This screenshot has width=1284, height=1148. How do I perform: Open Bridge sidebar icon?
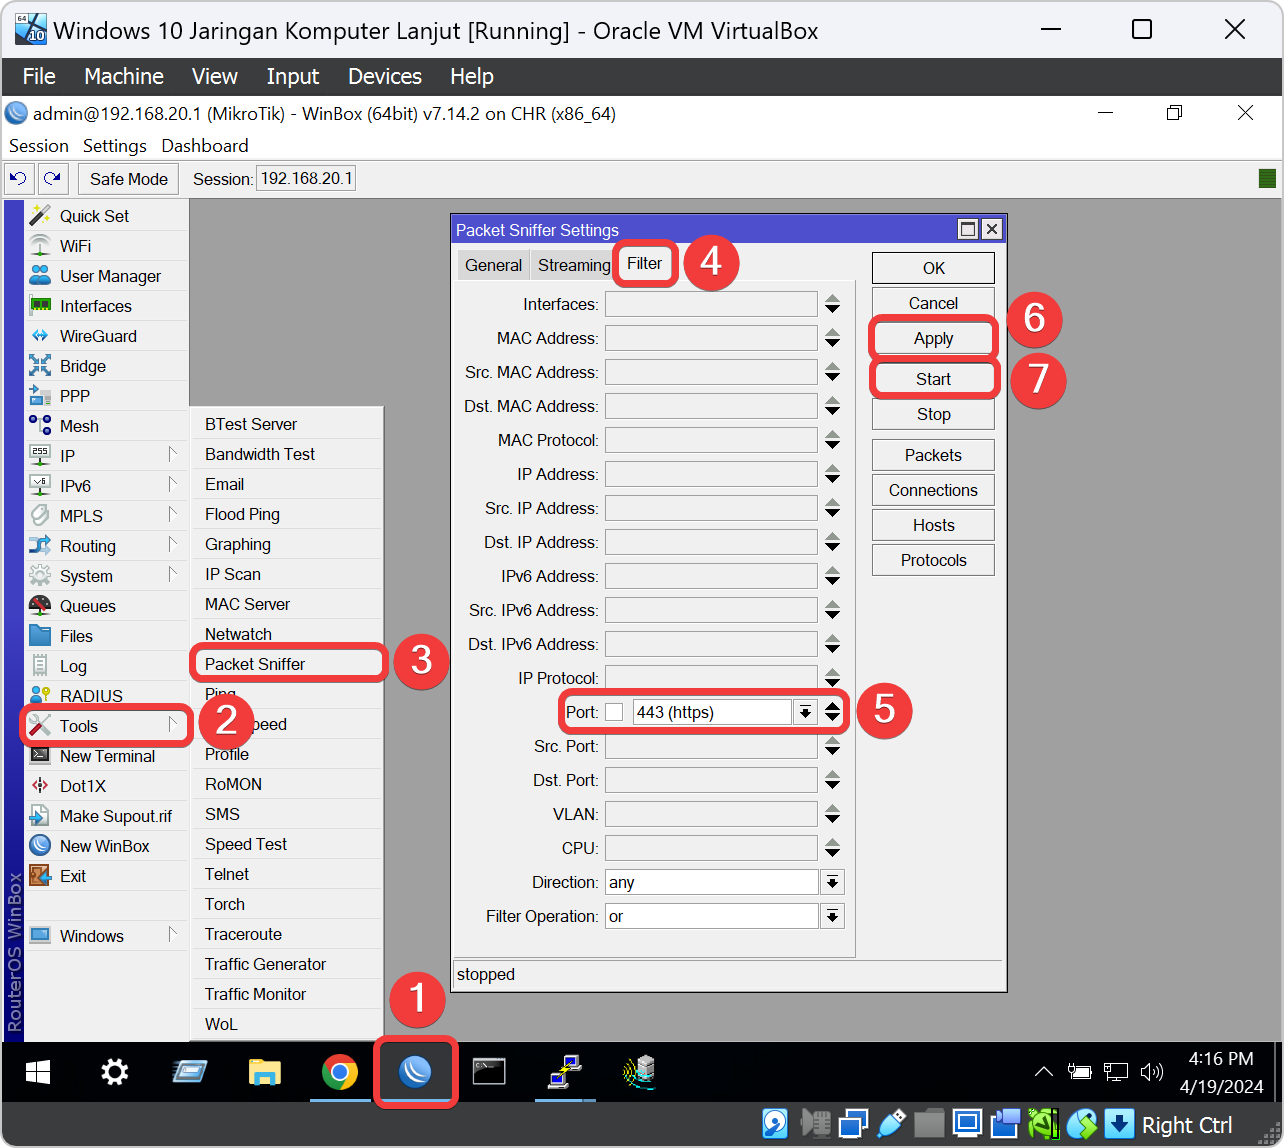click(40, 365)
